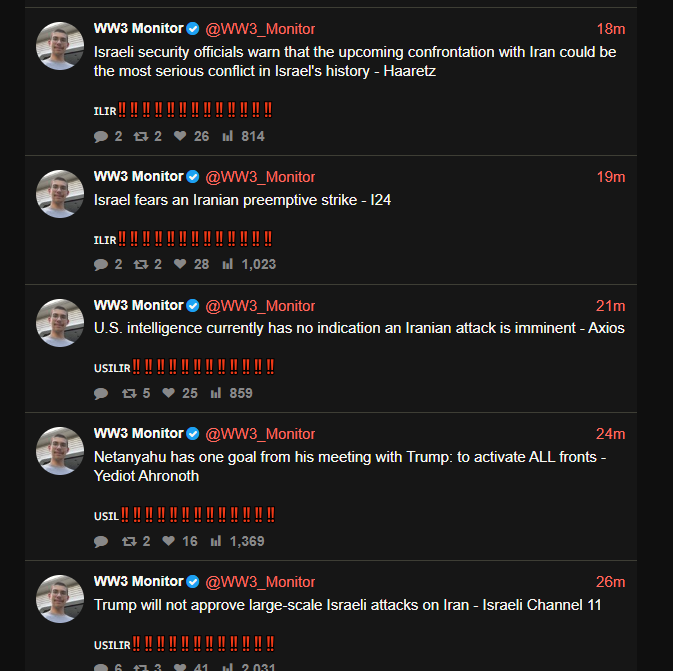Screen dimensions: 673x671
Task: Click reply icon on Netanyahu tweet
Action: 101,541
